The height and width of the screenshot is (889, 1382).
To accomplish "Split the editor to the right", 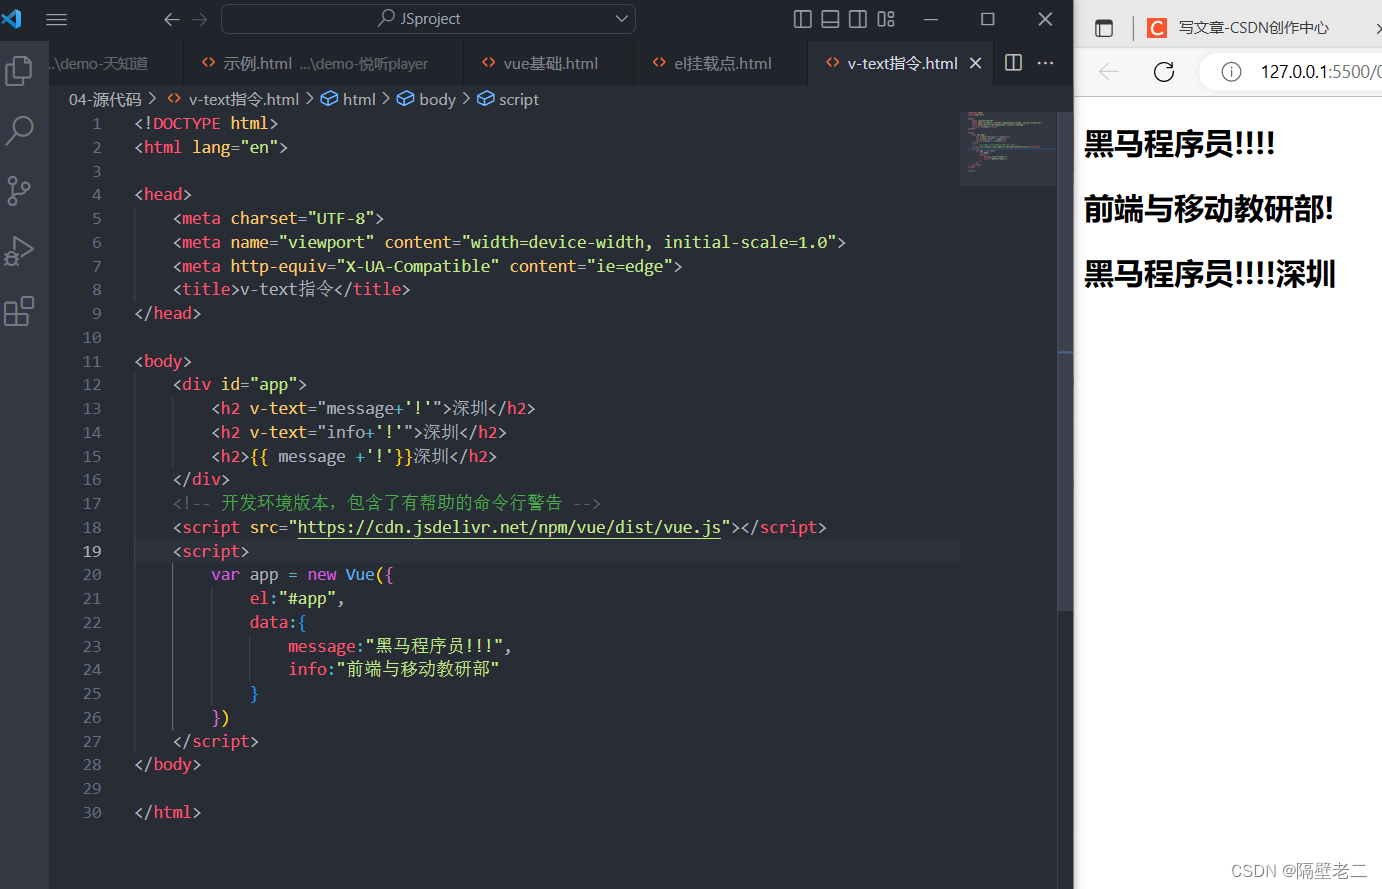I will (x=1013, y=63).
